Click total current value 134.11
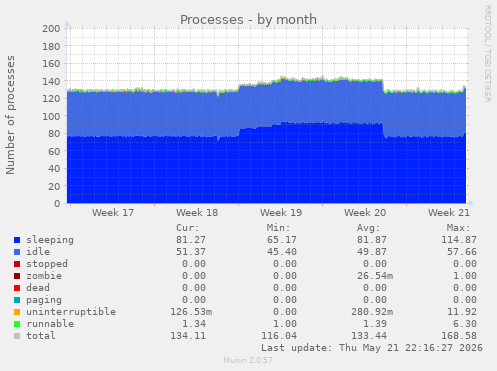 point(188,336)
